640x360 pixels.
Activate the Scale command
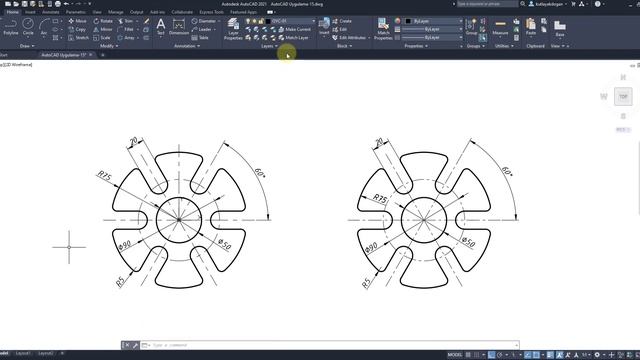click(102, 38)
